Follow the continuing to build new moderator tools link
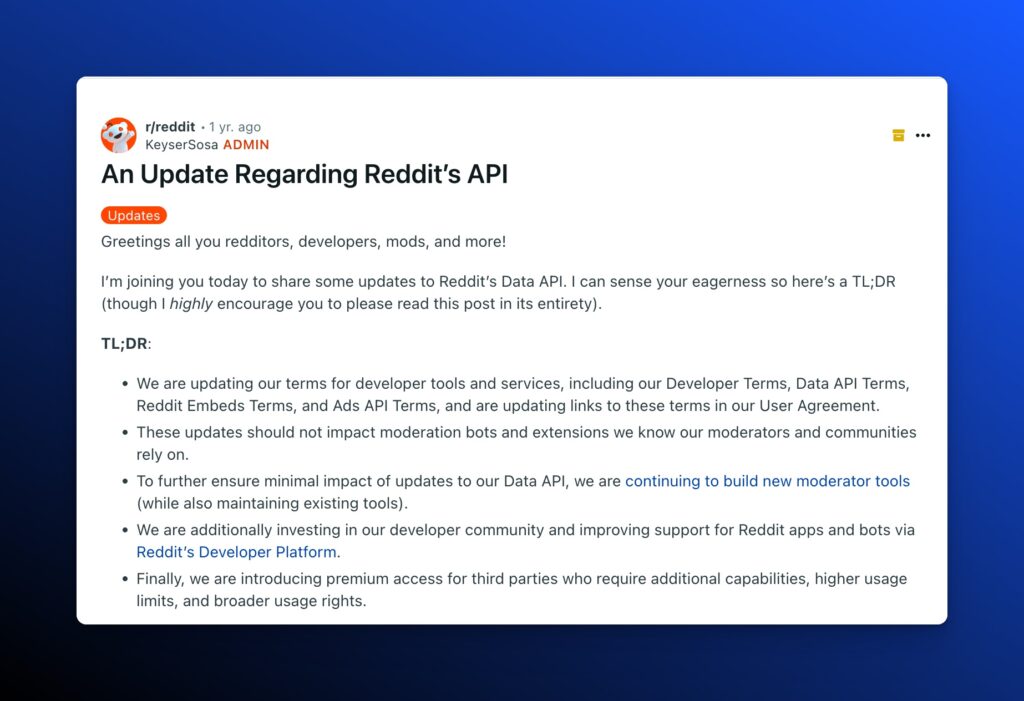The height and width of the screenshot is (701, 1024). (767, 481)
